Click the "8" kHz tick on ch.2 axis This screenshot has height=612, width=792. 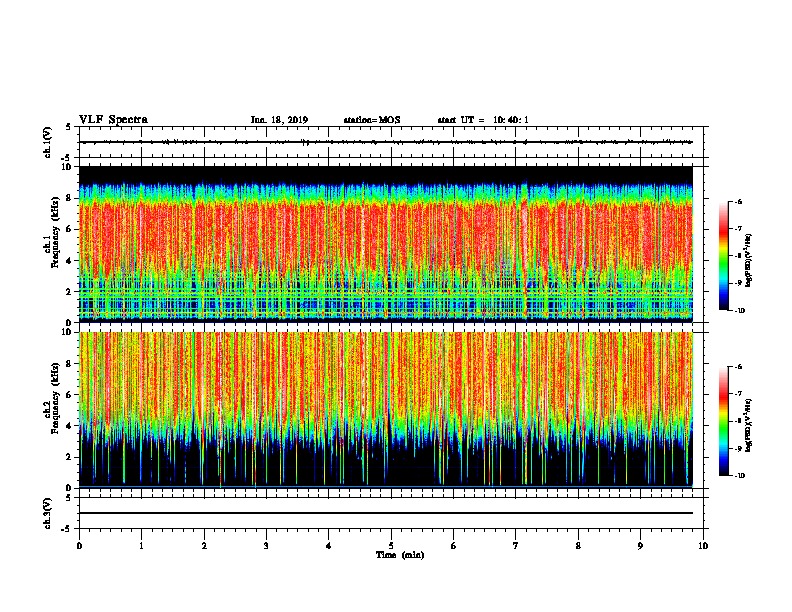click(x=70, y=364)
